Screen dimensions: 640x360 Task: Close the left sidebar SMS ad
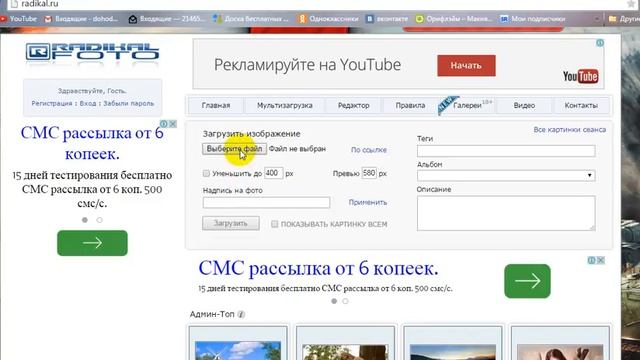pos(173,124)
